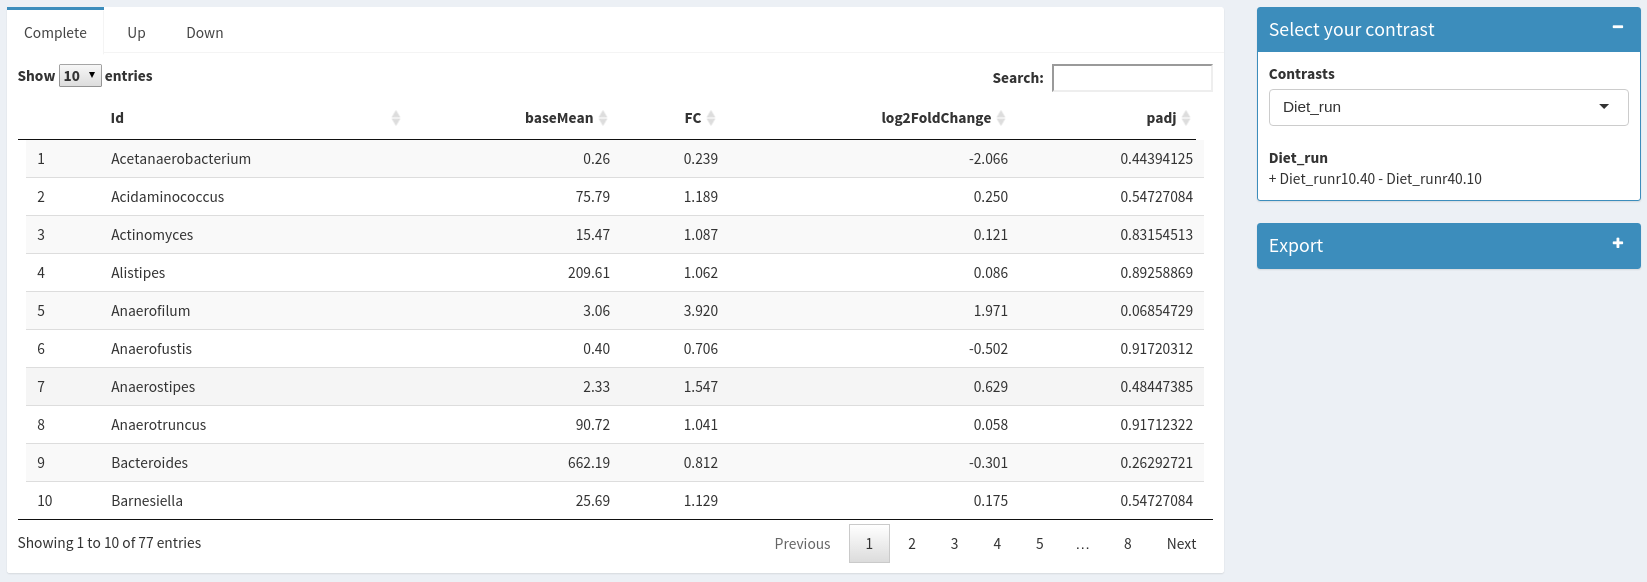The height and width of the screenshot is (582, 1647).
Task: Sort by baseMean column sort icon
Action: click(x=603, y=118)
